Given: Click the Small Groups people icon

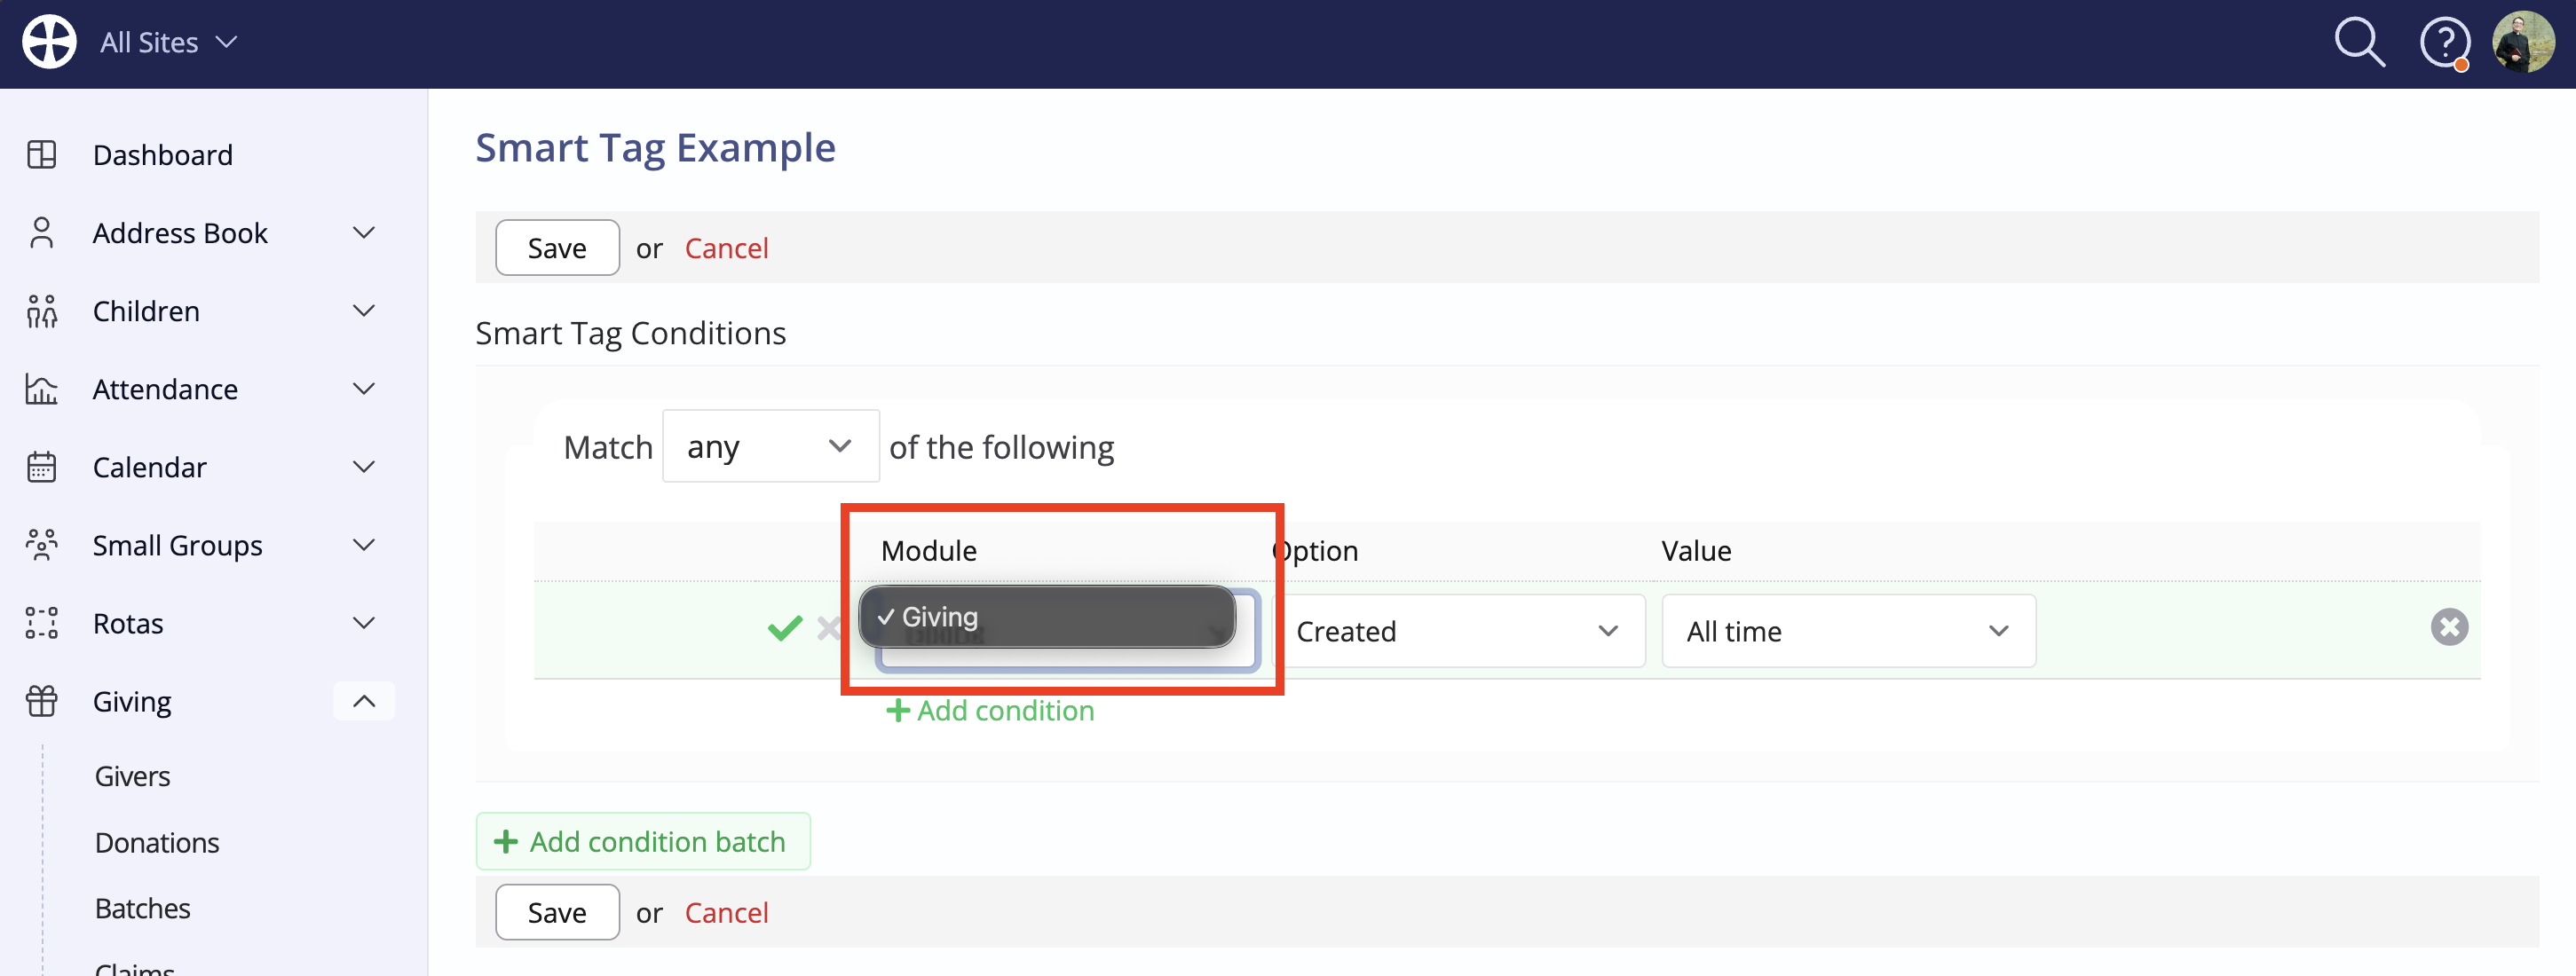Looking at the screenshot, I should [42, 545].
